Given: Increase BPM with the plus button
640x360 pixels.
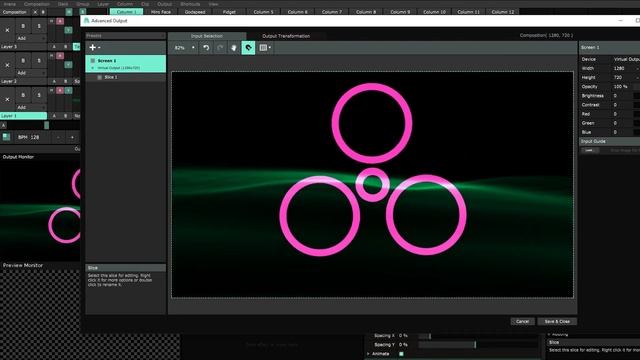Looking at the screenshot, I should (72, 137).
